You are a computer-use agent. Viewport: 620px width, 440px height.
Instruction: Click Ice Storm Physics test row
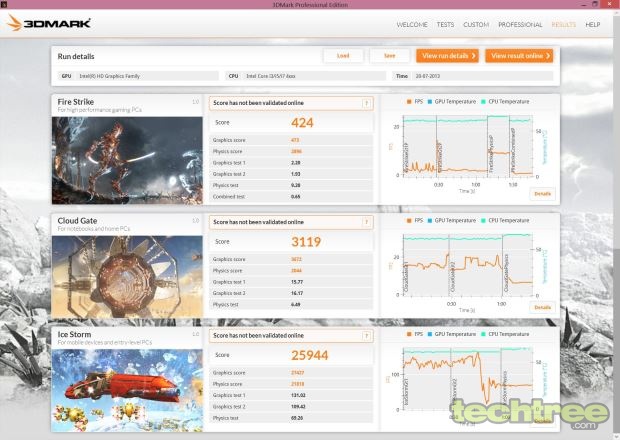pyautogui.click(x=291, y=418)
